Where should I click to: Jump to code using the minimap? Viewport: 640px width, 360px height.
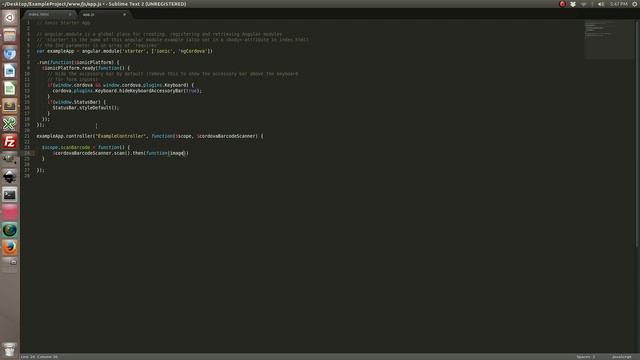click(x=608, y=39)
